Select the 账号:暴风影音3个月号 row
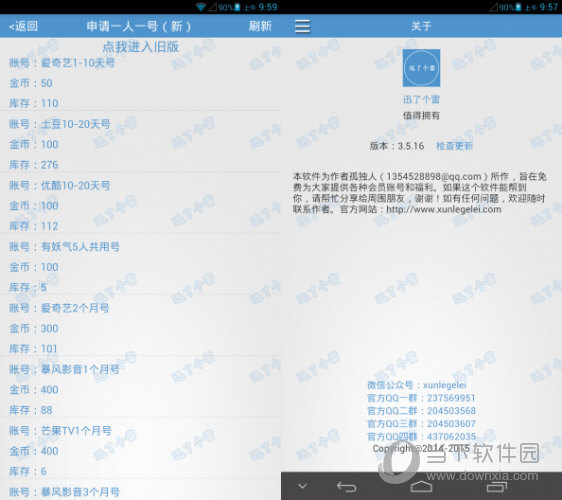This screenshot has width=562, height=500. click(x=64, y=492)
